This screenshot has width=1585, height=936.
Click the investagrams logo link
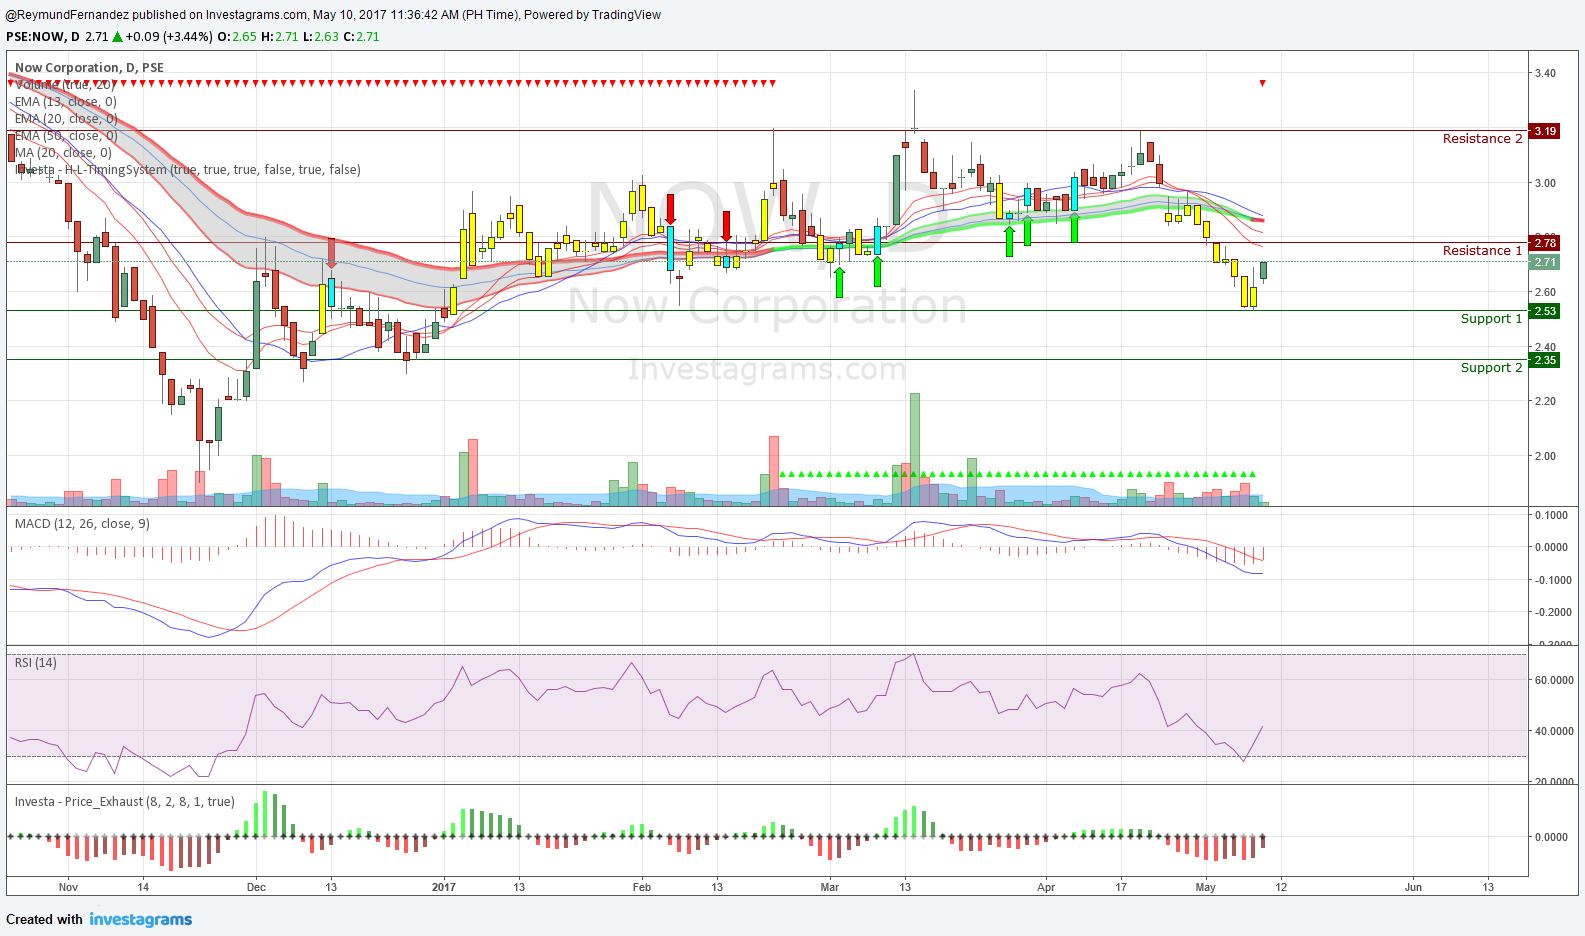(x=140, y=919)
